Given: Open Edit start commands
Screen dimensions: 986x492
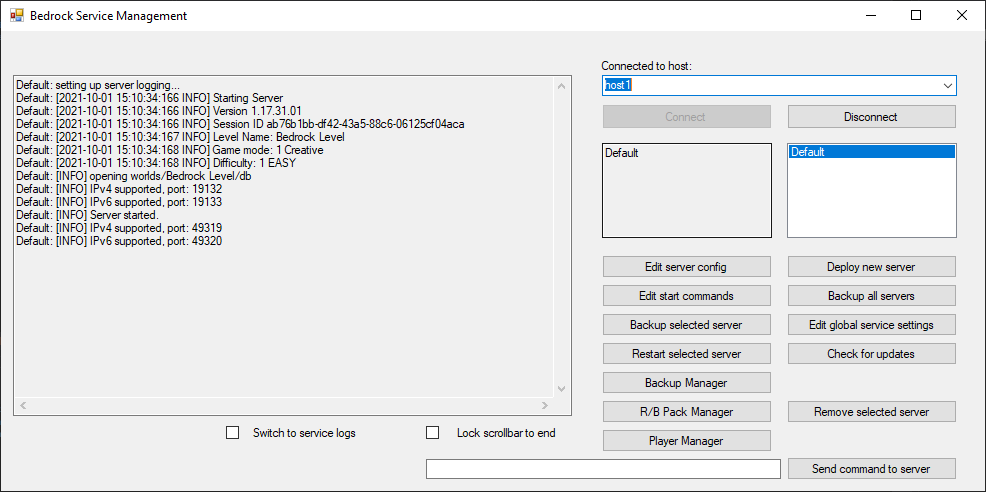Looking at the screenshot, I should 686,296.
